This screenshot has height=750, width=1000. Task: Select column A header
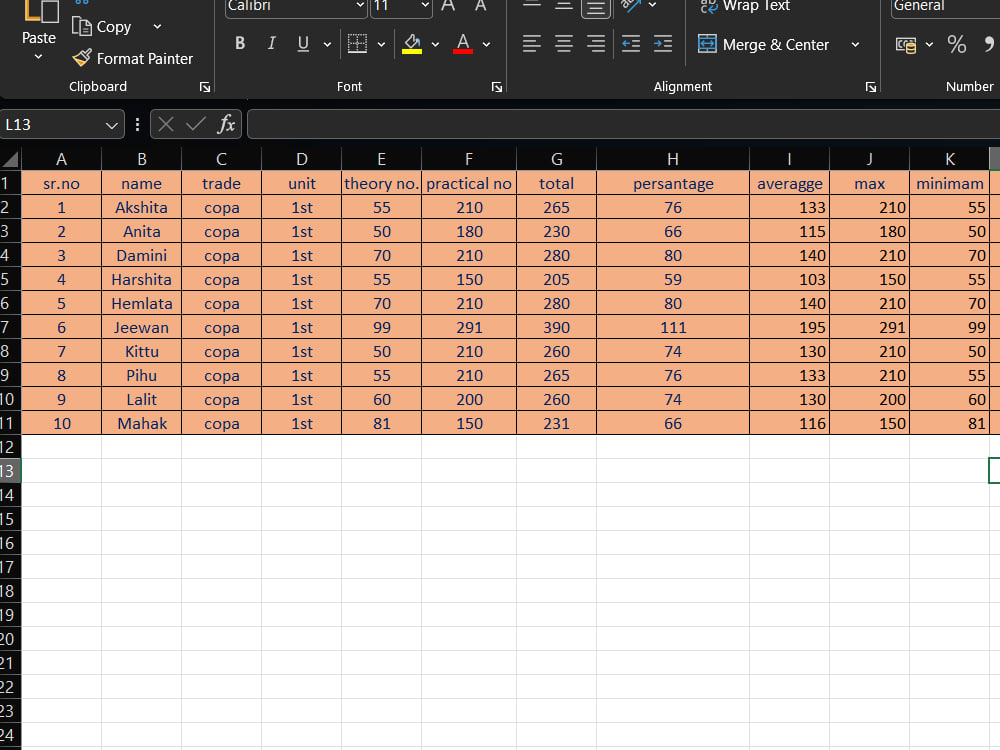61,159
